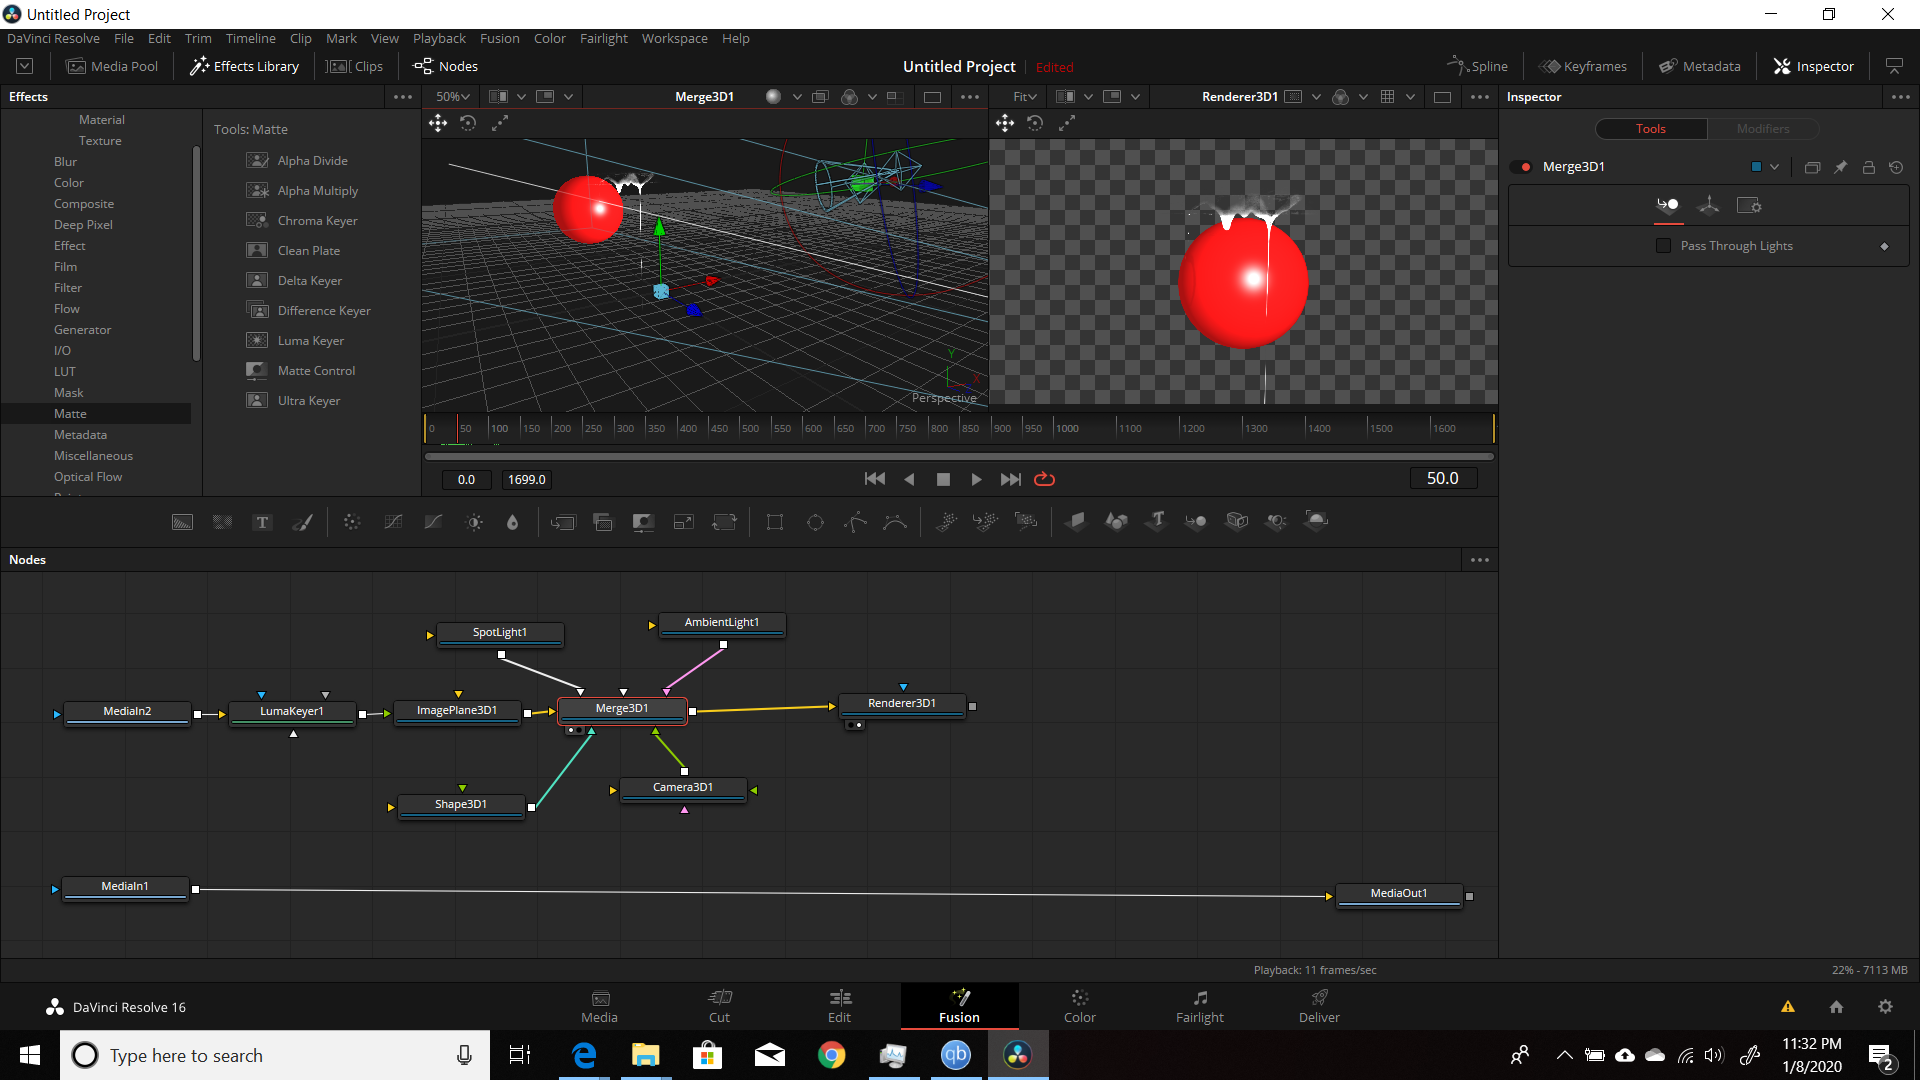Add a Fast Noise node from toolbar
The image size is (1920, 1080).
pos(222,522)
